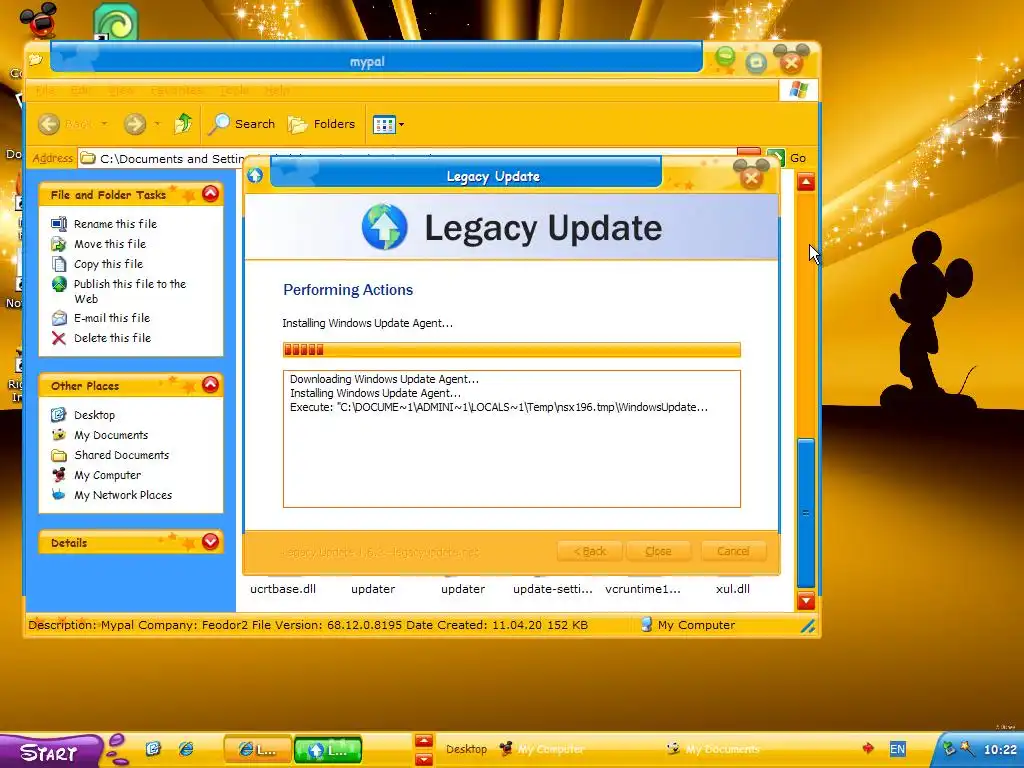Screen dimensions: 1024x768
Task: Click the Up folder icon in mypal toolbar
Action: point(183,123)
